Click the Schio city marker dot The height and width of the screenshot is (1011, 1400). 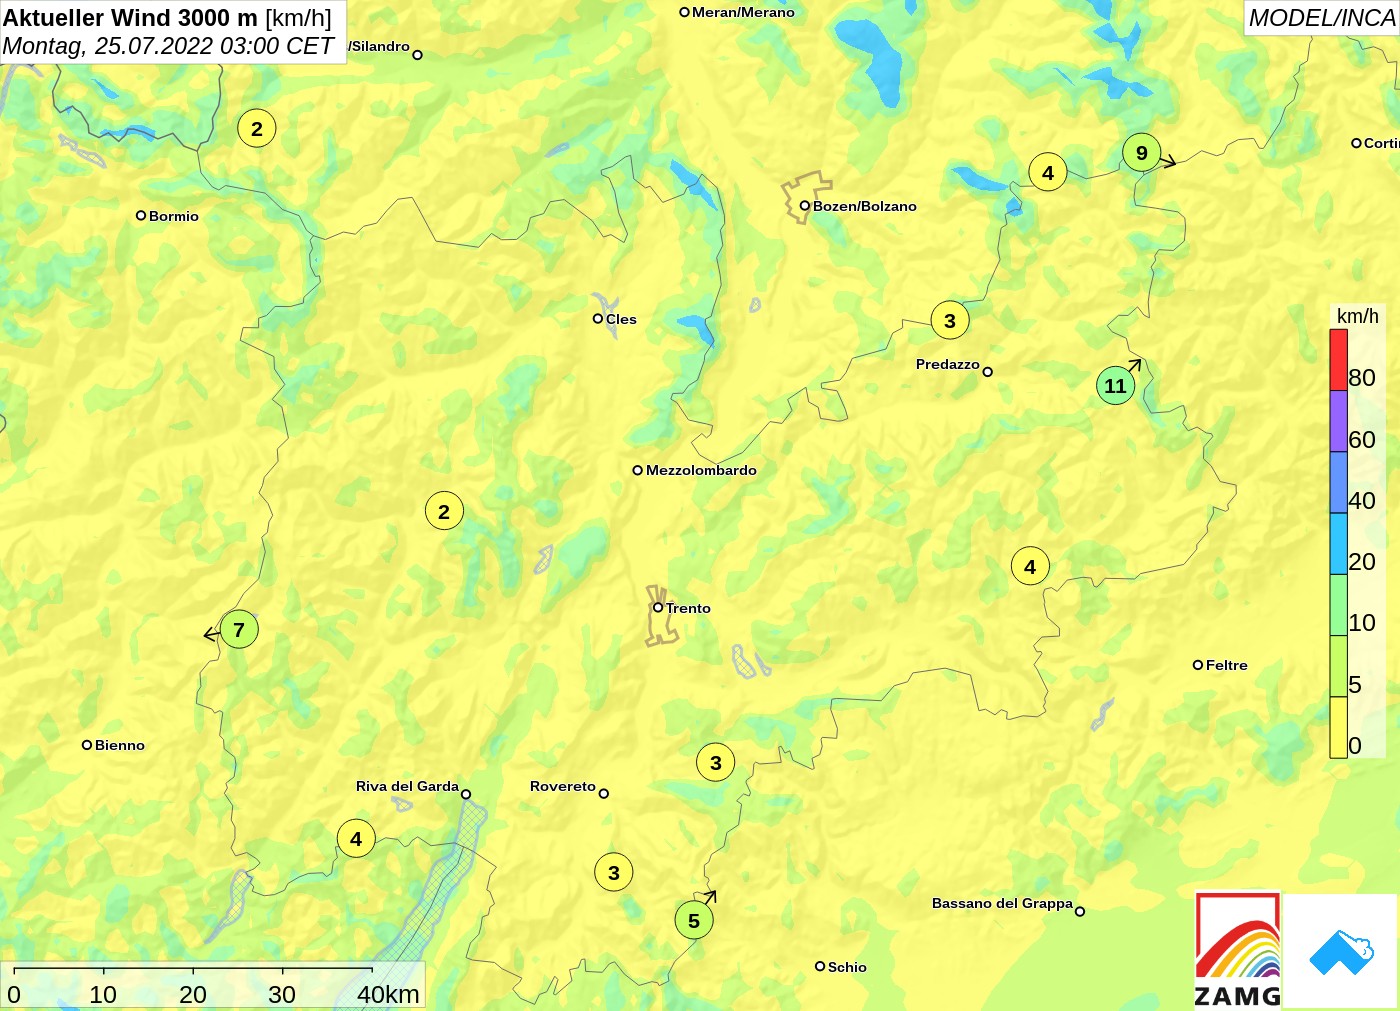point(820,966)
